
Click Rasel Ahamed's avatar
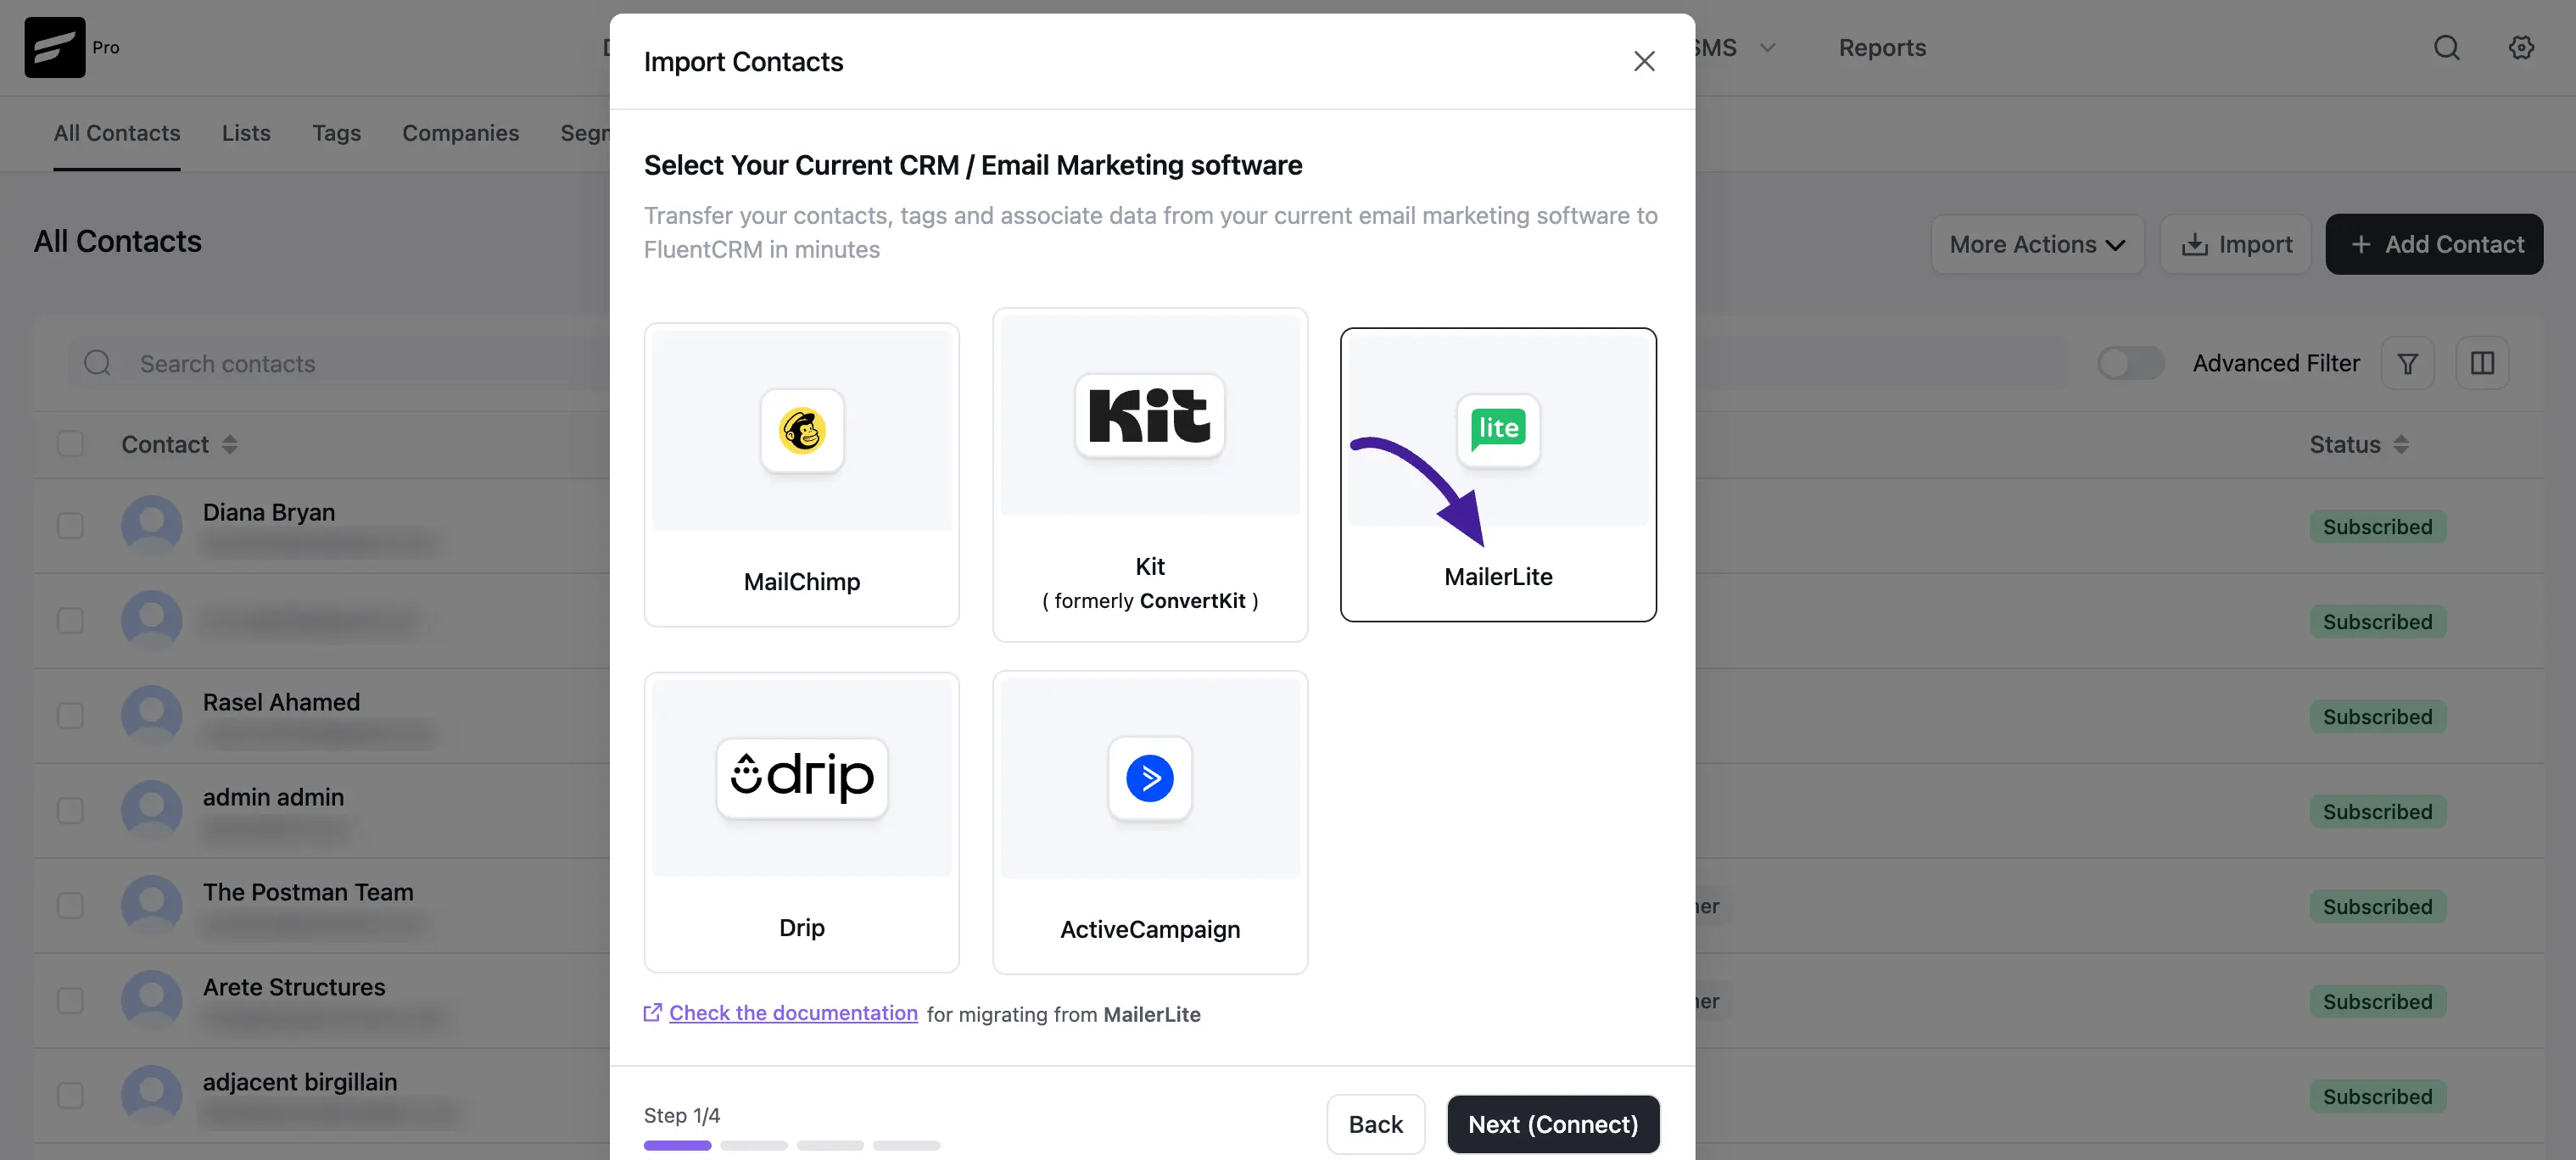[152, 715]
